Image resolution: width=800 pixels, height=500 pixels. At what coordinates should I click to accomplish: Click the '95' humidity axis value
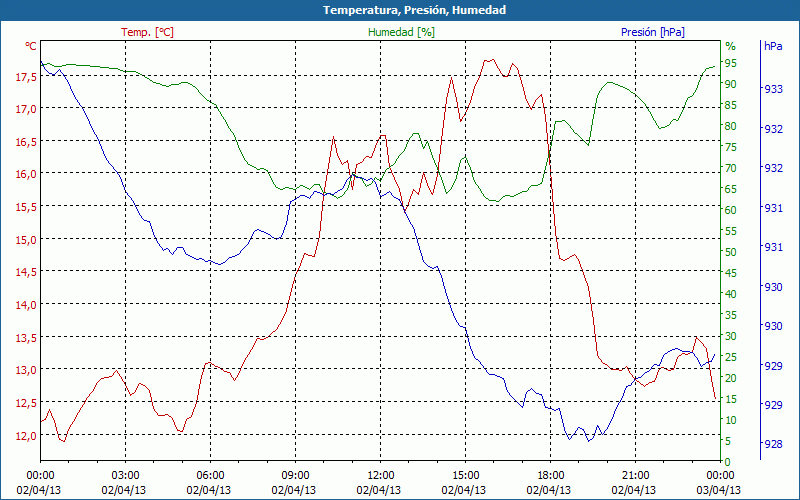[x=730, y=63]
